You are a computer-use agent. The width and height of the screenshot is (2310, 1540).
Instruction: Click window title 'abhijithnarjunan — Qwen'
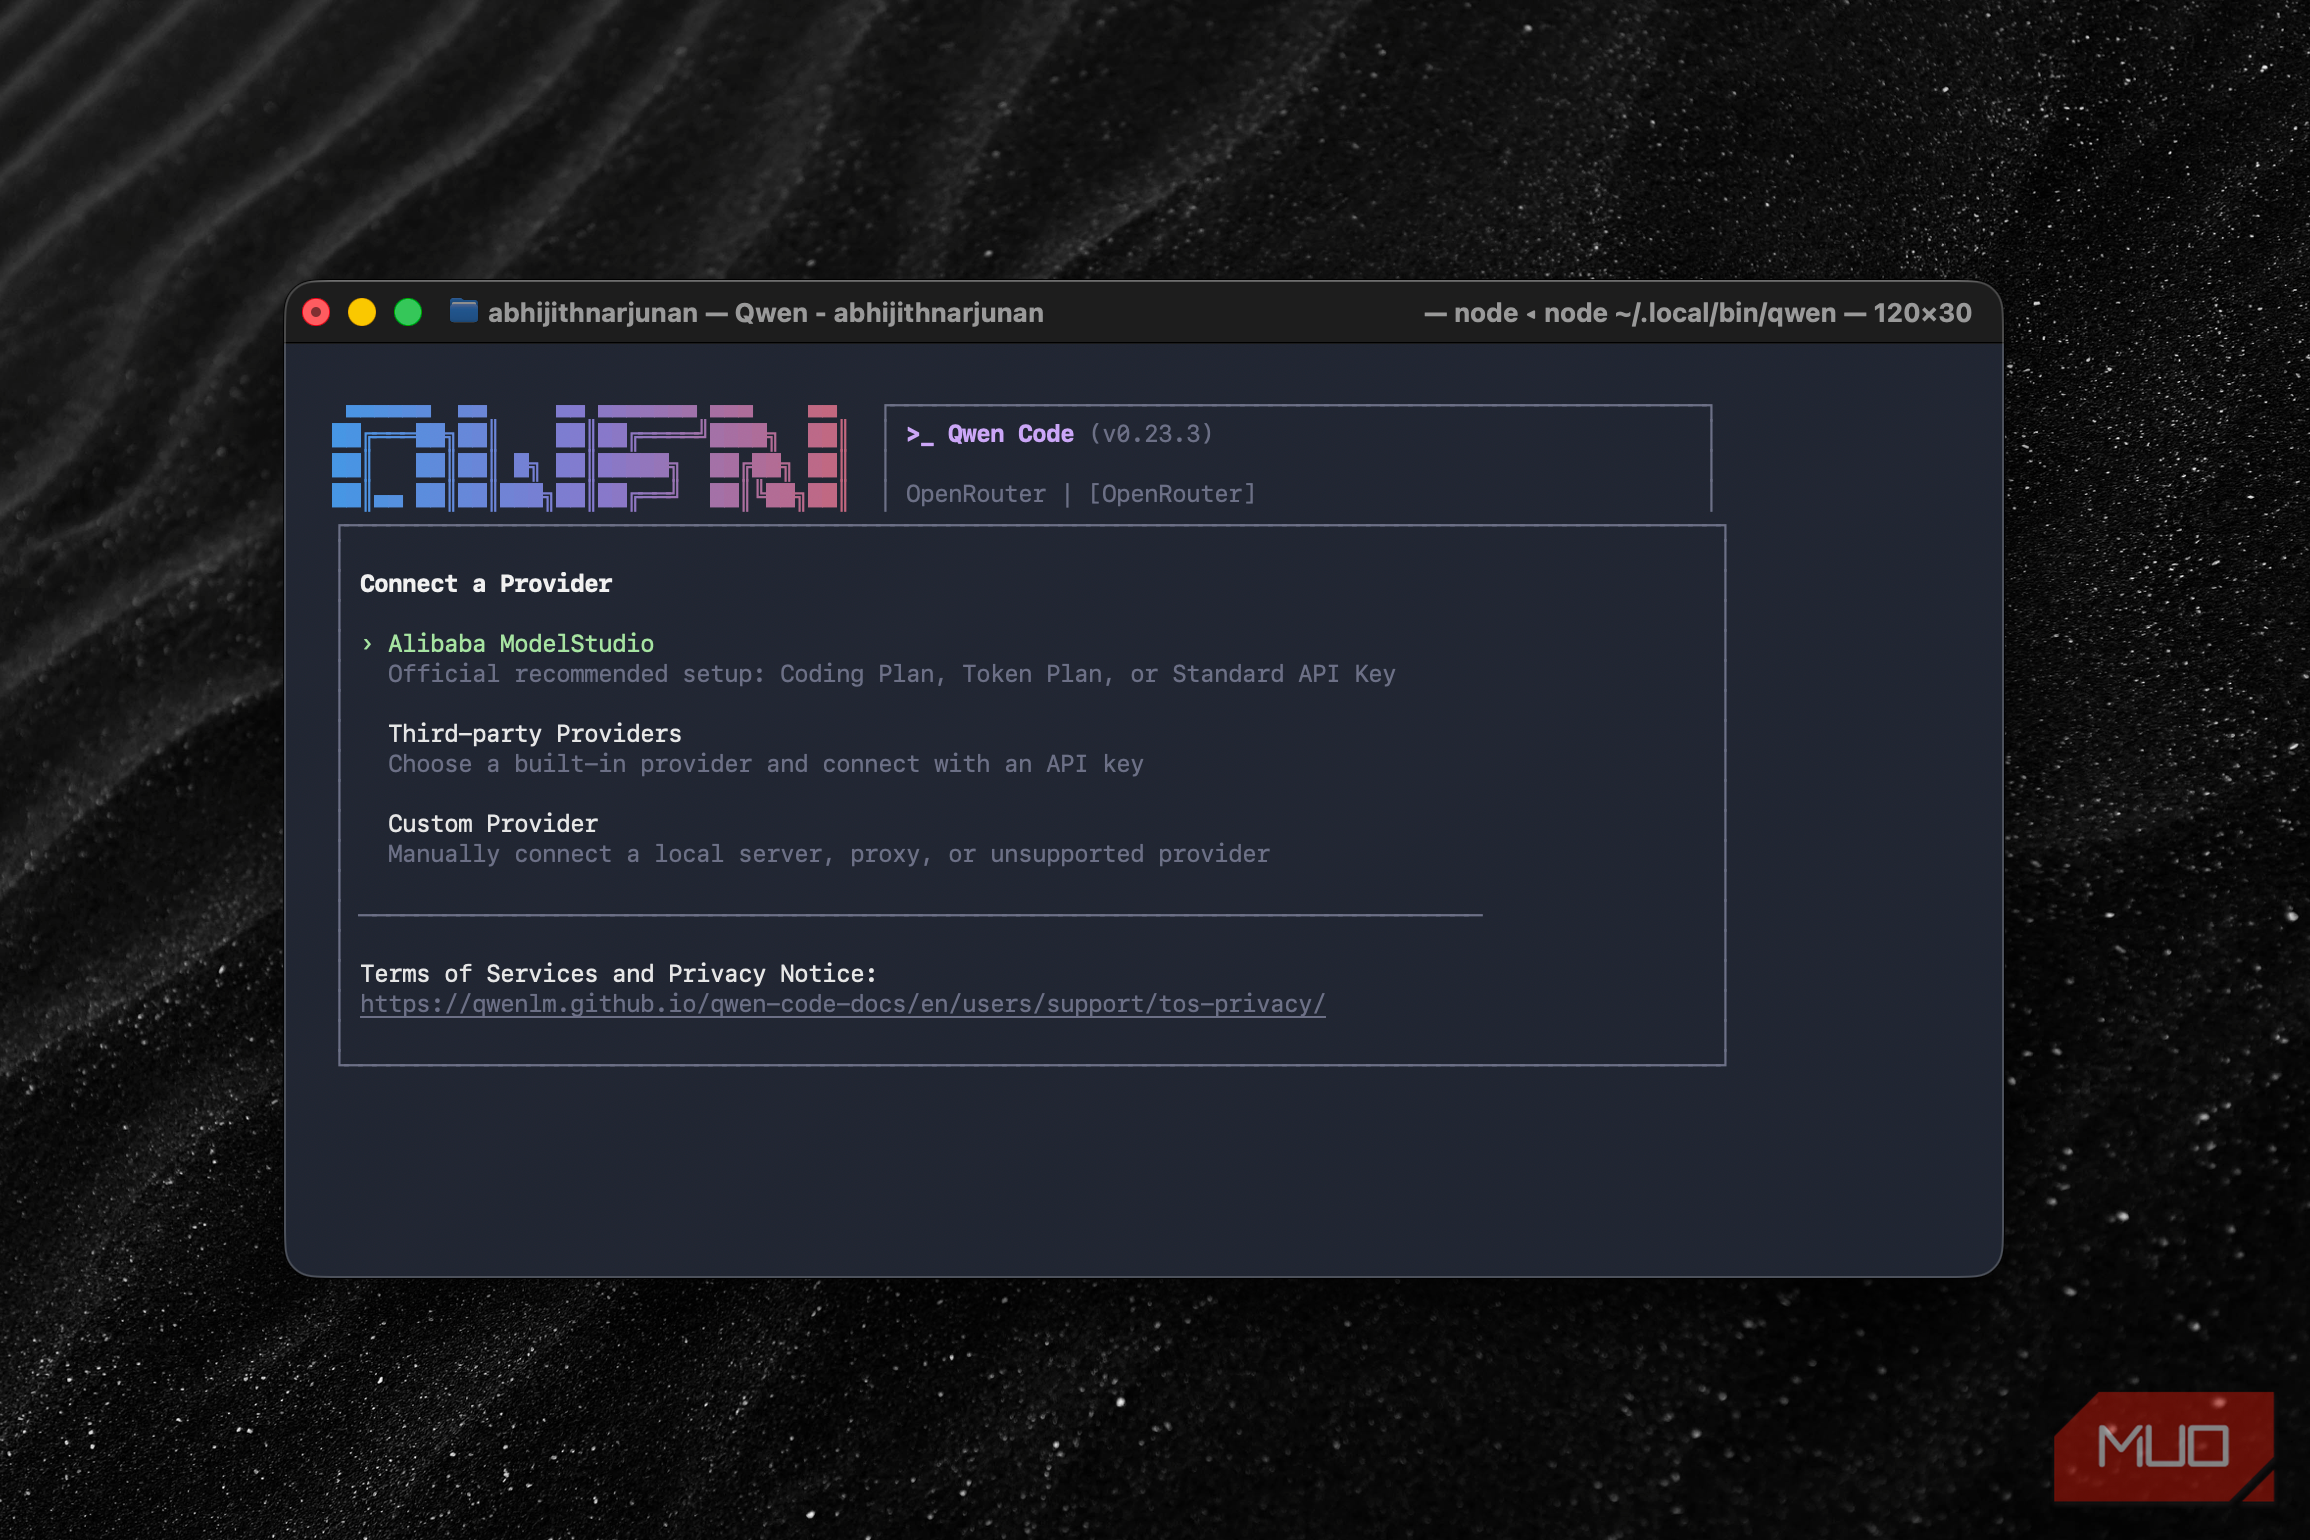click(x=765, y=312)
